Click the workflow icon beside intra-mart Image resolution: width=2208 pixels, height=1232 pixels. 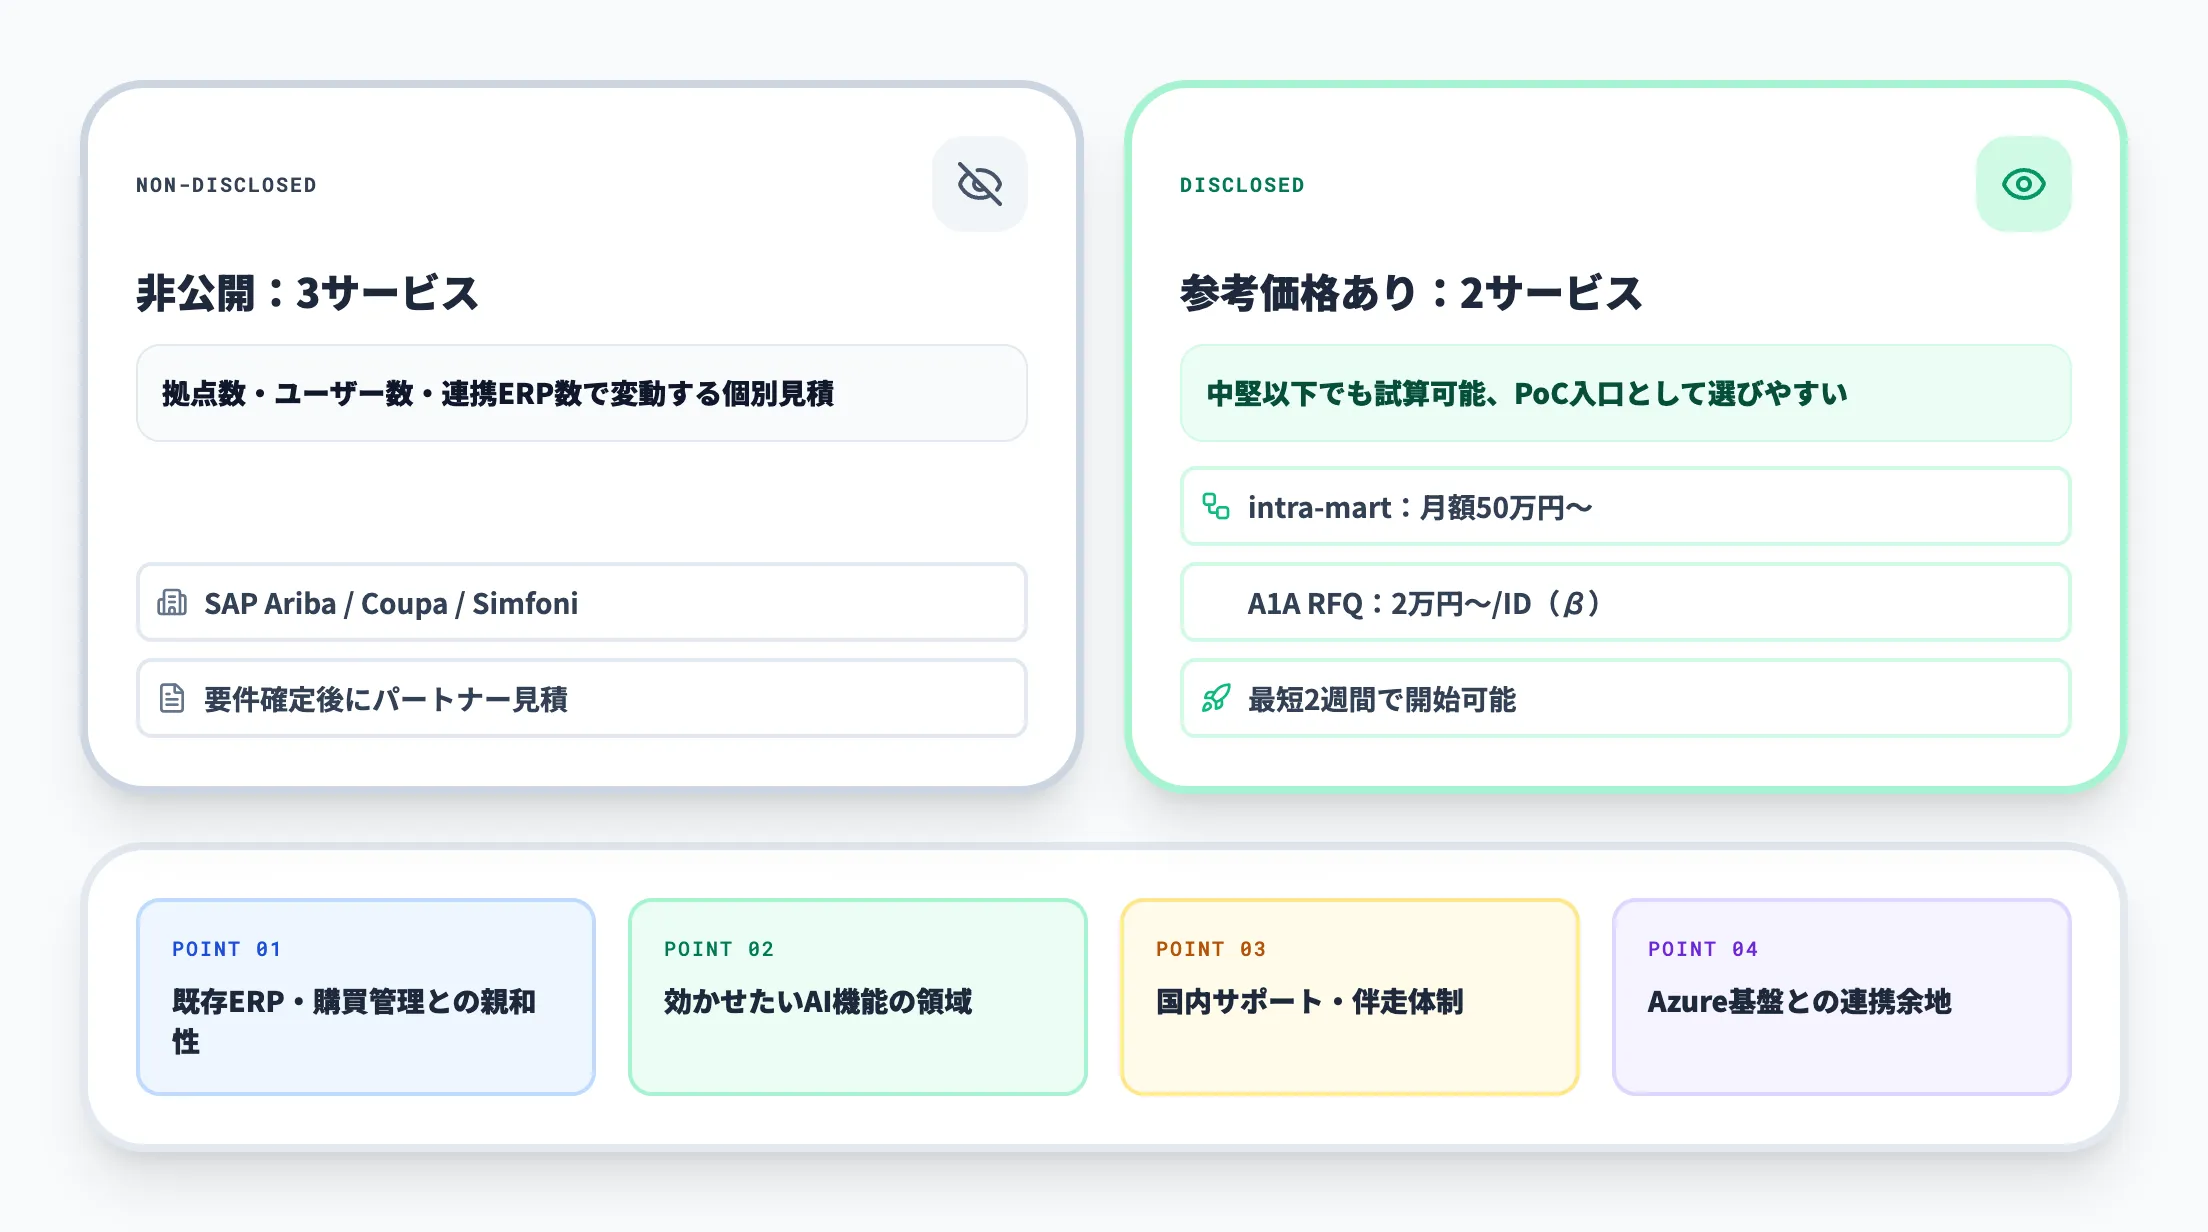(1216, 506)
